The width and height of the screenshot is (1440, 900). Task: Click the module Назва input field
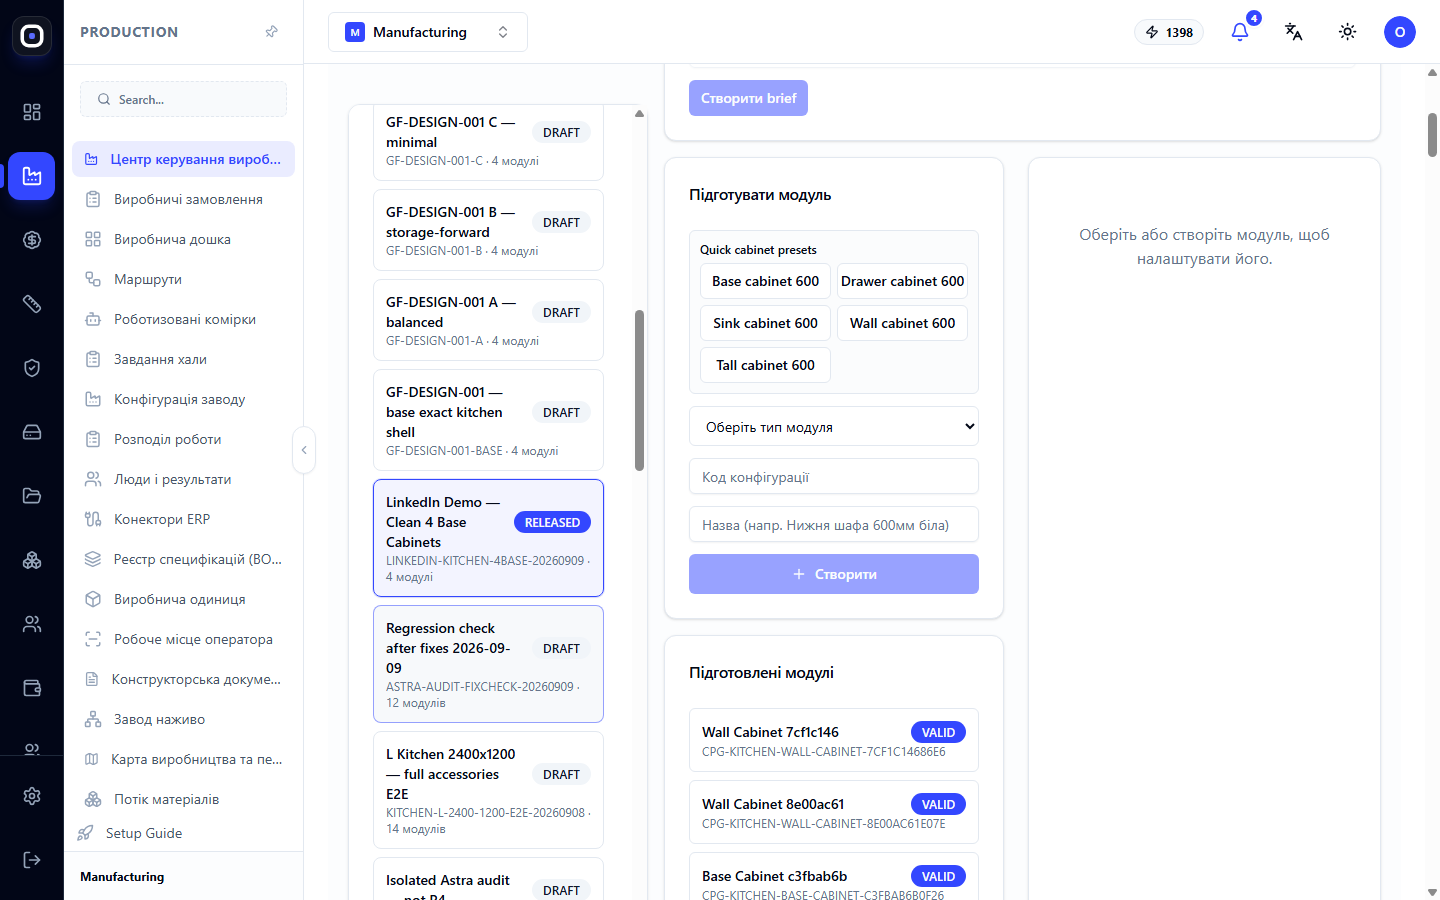834,524
